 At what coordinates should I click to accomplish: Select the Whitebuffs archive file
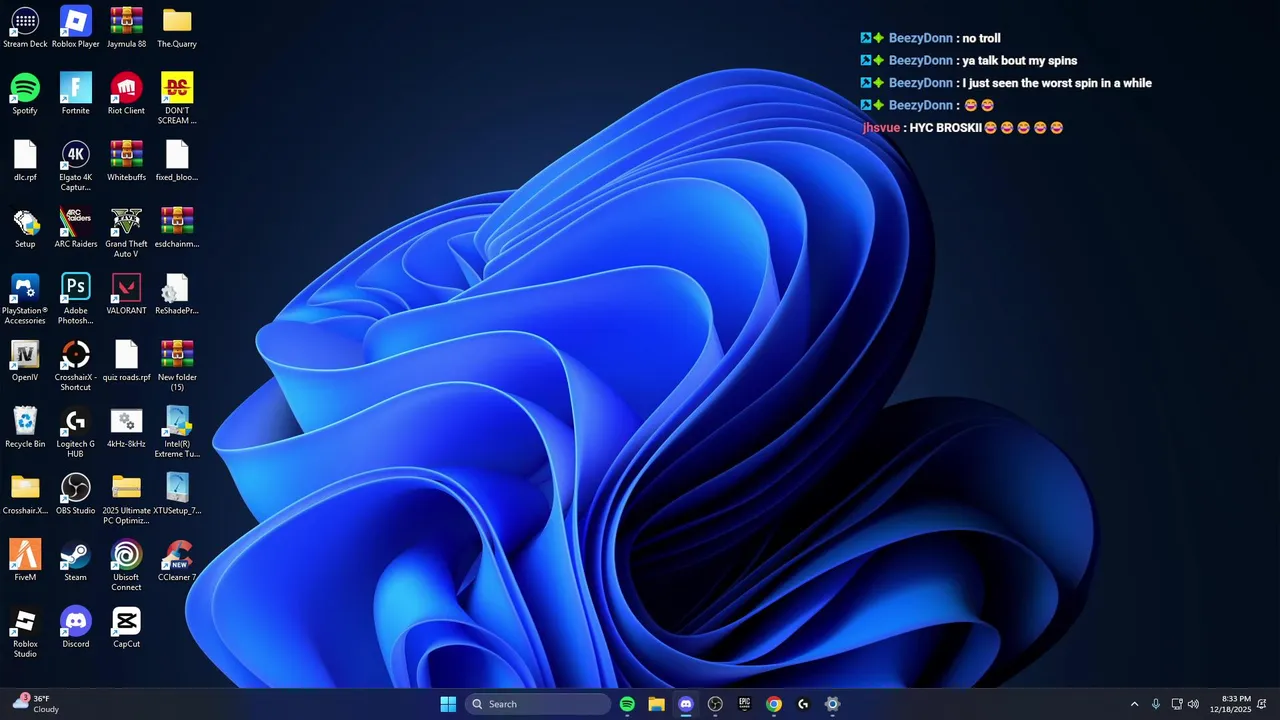[126, 161]
